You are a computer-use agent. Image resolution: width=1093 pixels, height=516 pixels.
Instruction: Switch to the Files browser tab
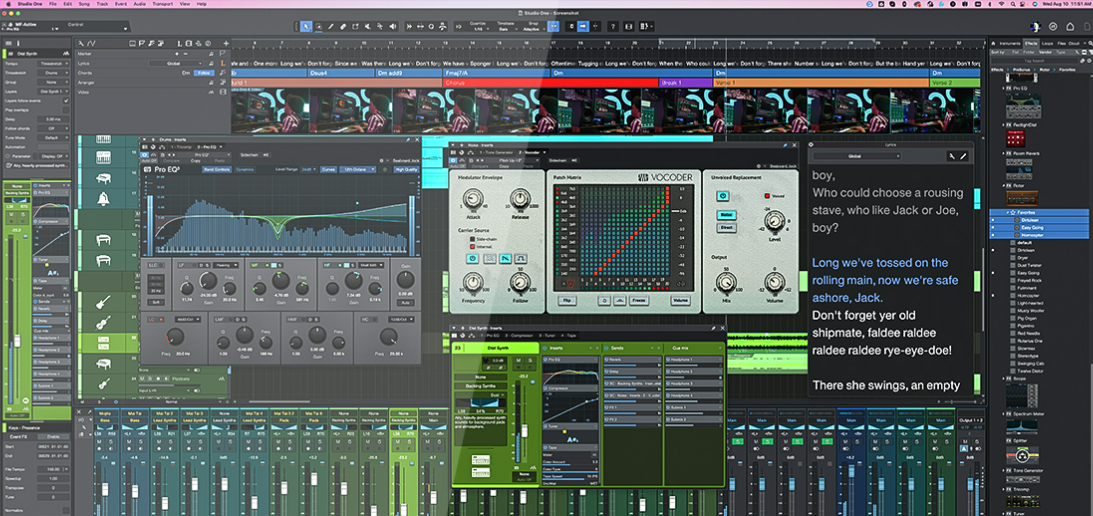point(1062,43)
